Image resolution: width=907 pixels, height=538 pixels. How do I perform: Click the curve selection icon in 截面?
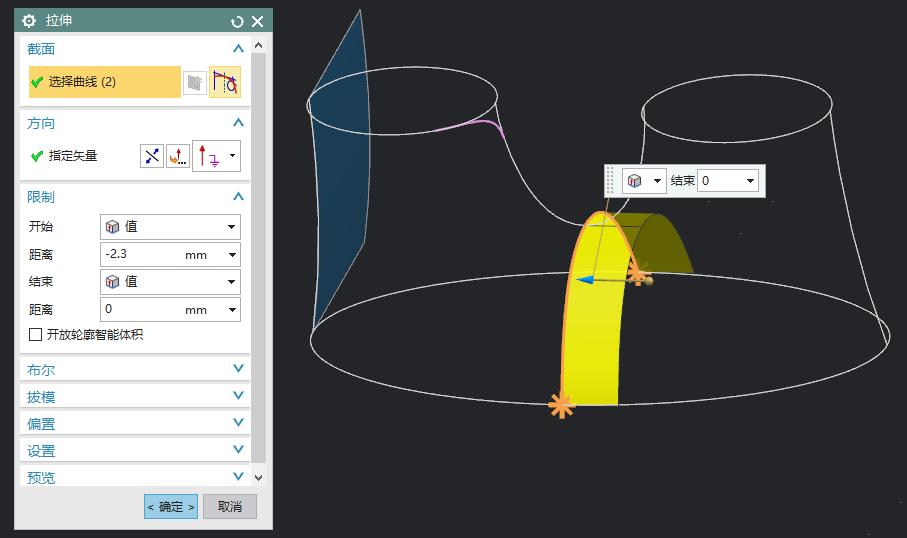pyautogui.click(x=224, y=82)
